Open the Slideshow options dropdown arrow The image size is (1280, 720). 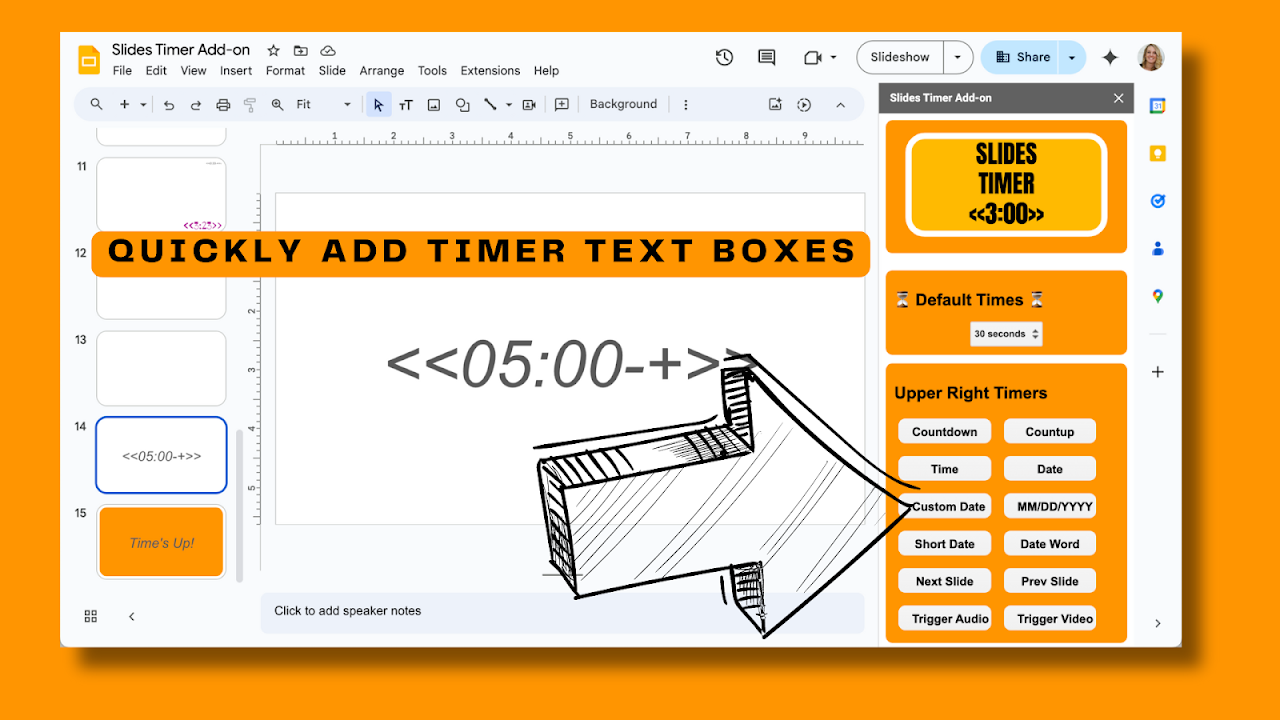(x=958, y=57)
